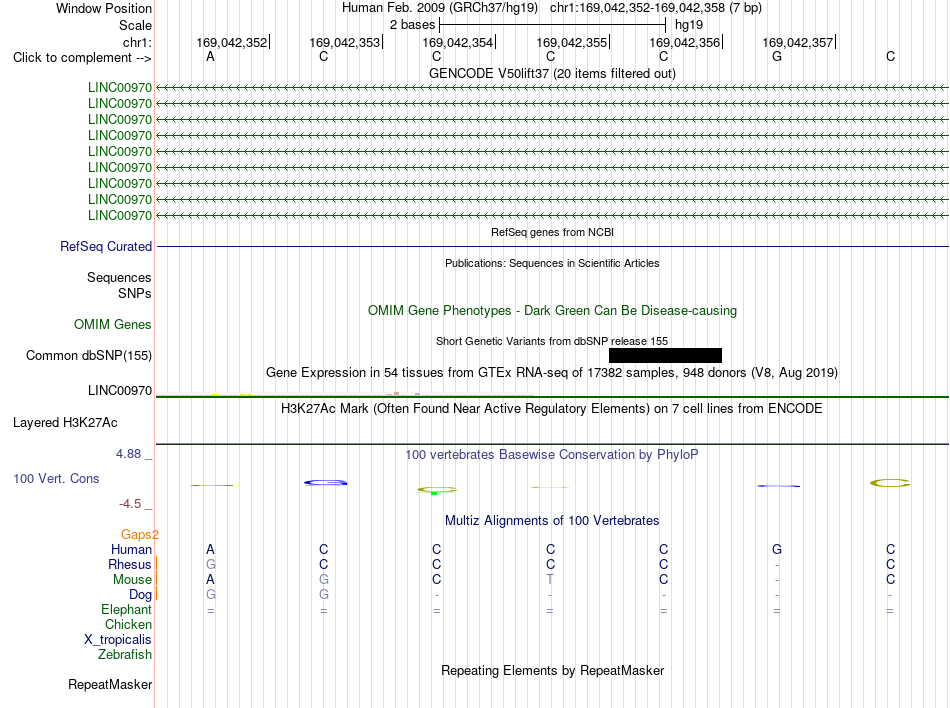Image resolution: width=950 pixels, height=708 pixels.
Task: Click the SNPs label under Sequences
Action: click(135, 294)
